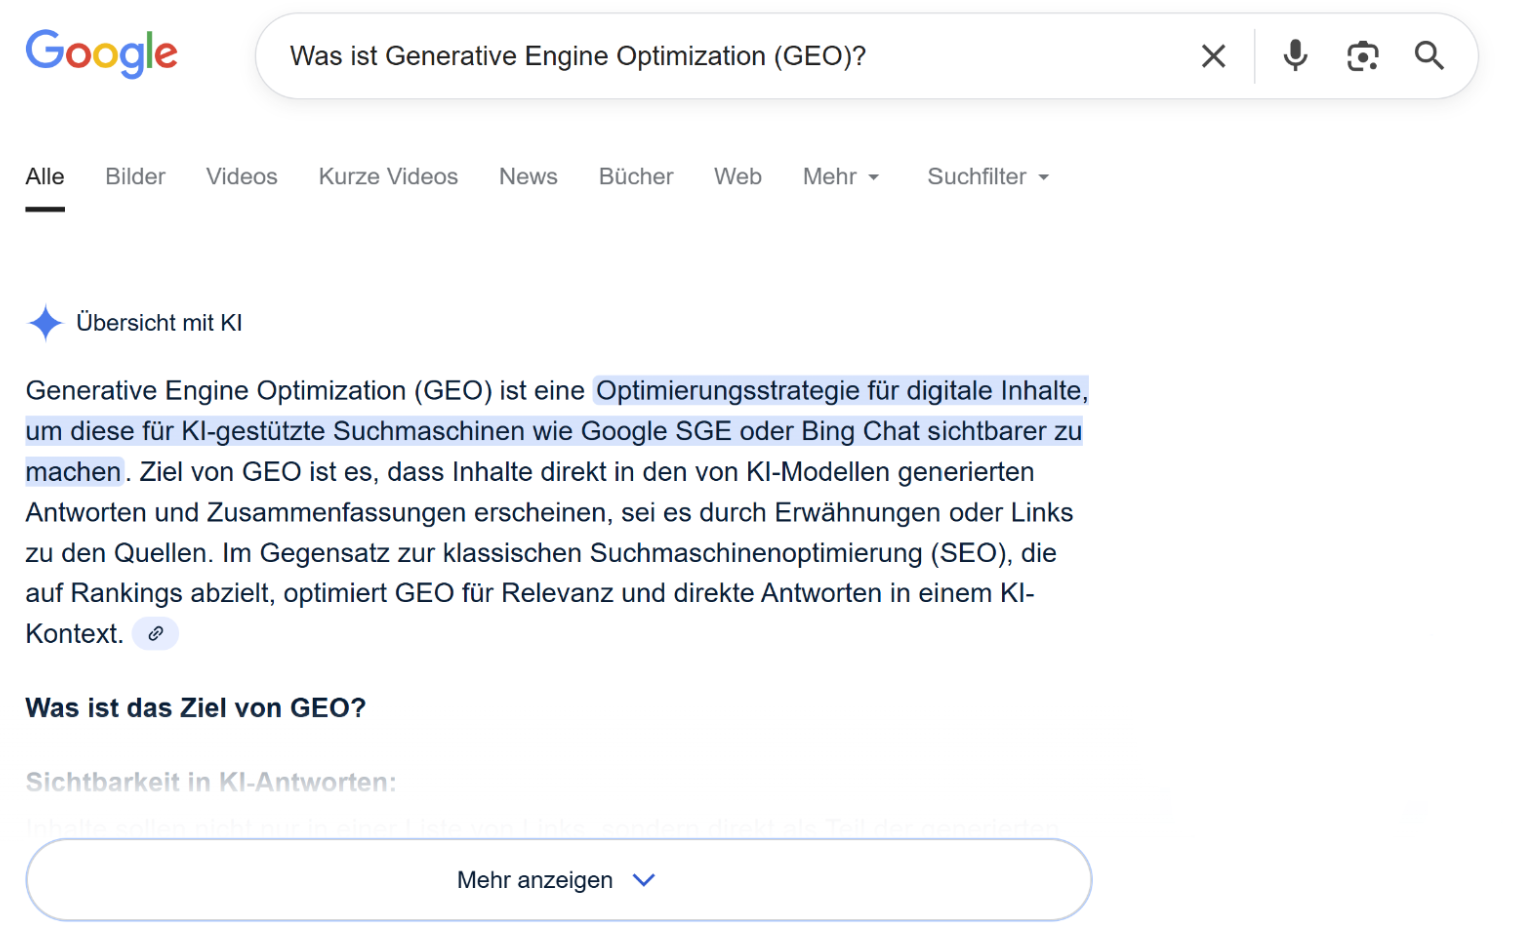Expand the Suchfilter dropdown
Viewport: 1513px width, 936px height.
(987, 177)
